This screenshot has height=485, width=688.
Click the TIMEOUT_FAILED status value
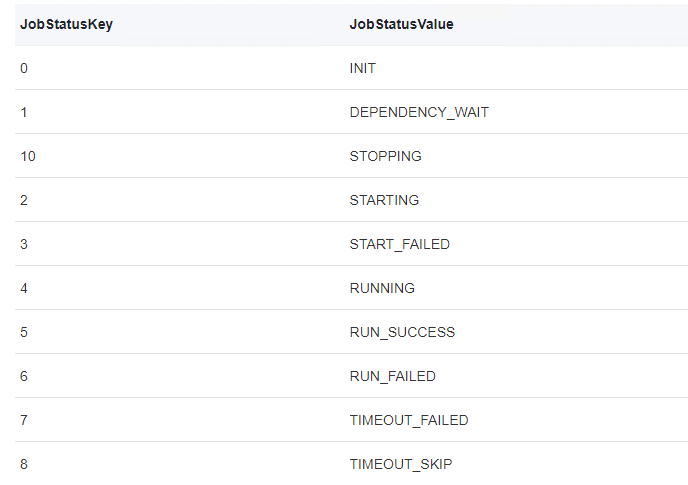[x=408, y=420]
